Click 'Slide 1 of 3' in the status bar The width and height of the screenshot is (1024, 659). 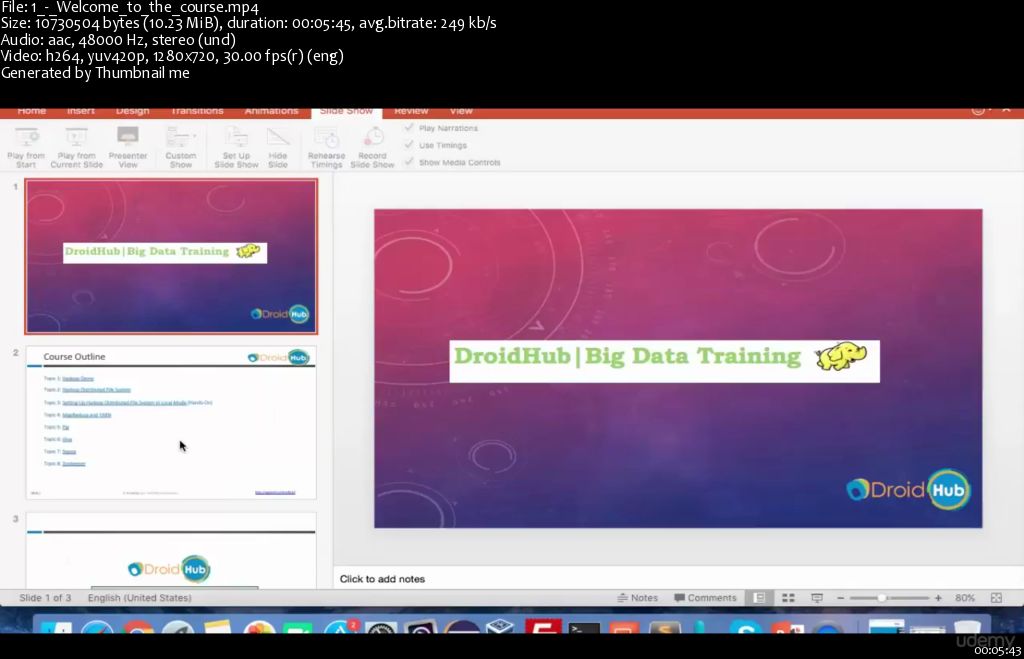(45, 598)
